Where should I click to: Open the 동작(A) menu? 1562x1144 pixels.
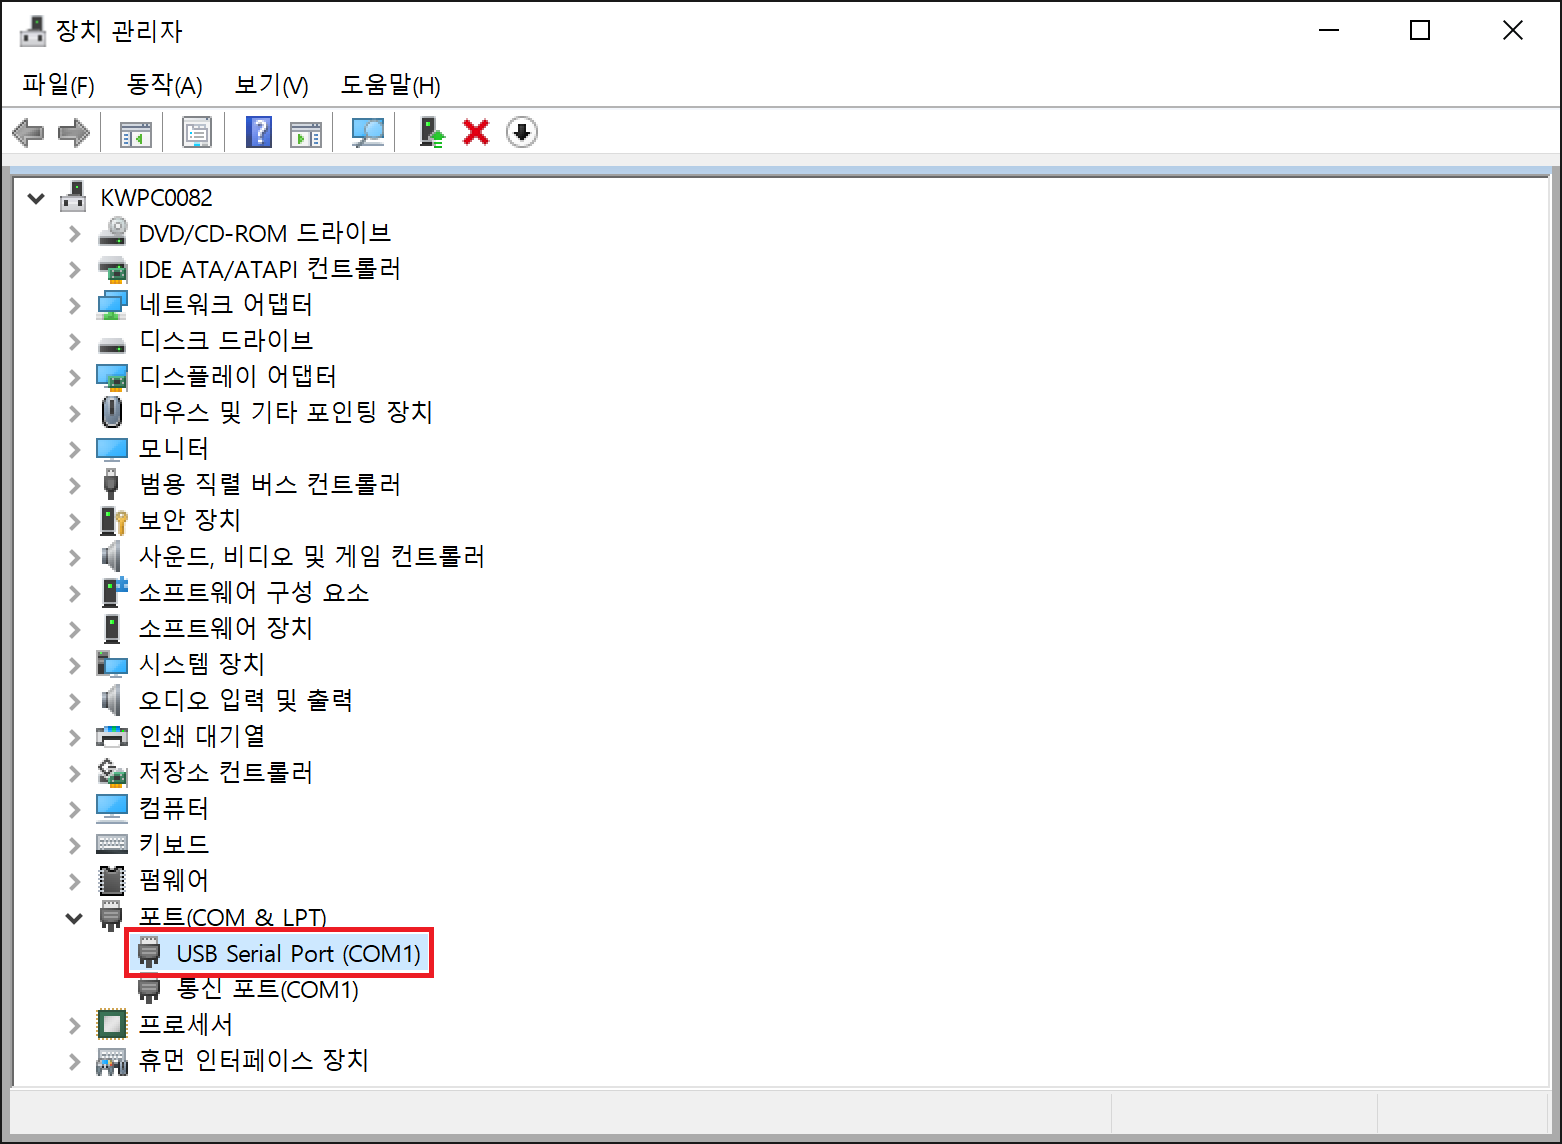tap(164, 85)
